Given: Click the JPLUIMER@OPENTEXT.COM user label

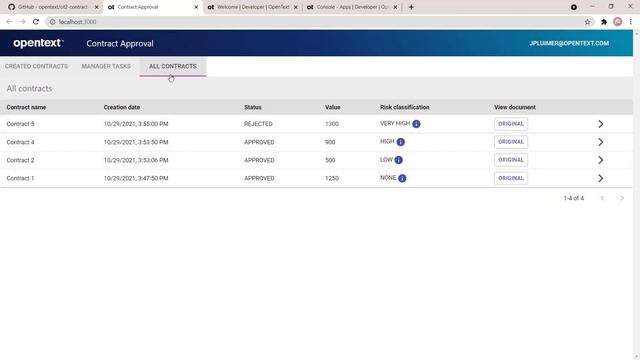Looking at the screenshot, I should point(569,43).
